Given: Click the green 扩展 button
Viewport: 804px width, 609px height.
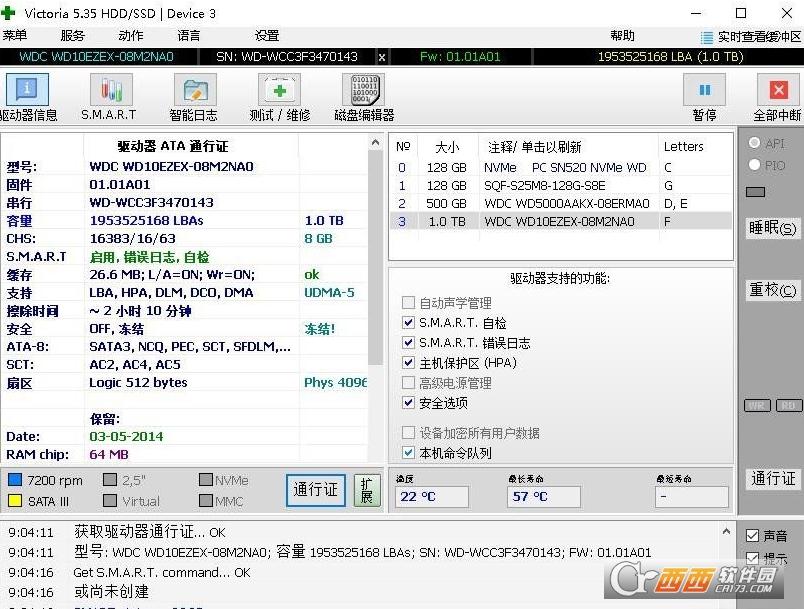Looking at the screenshot, I should [x=367, y=490].
